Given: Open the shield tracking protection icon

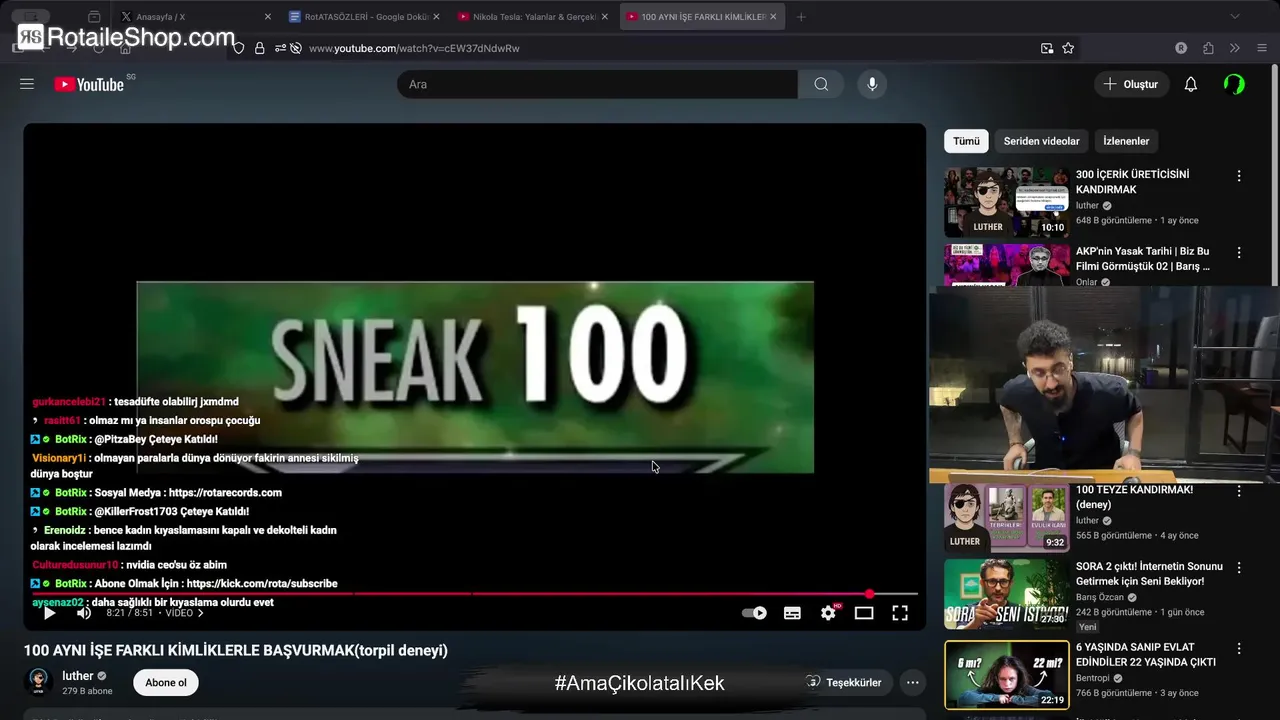Looking at the screenshot, I should 238,48.
